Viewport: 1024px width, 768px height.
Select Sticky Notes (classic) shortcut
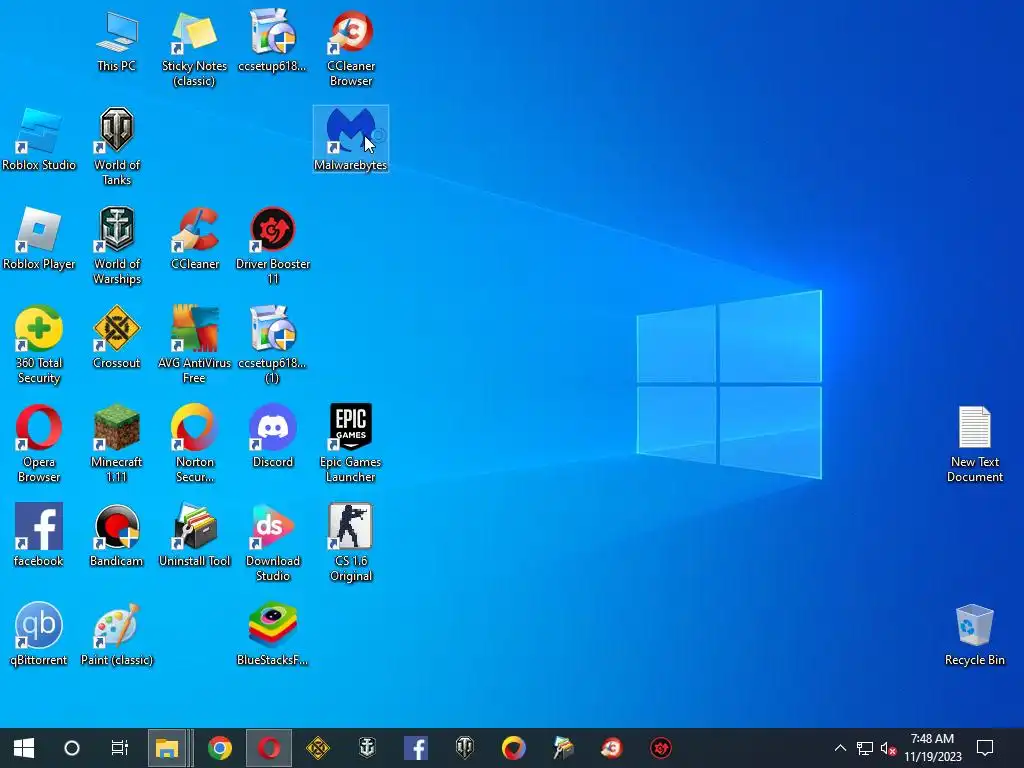coord(194,48)
